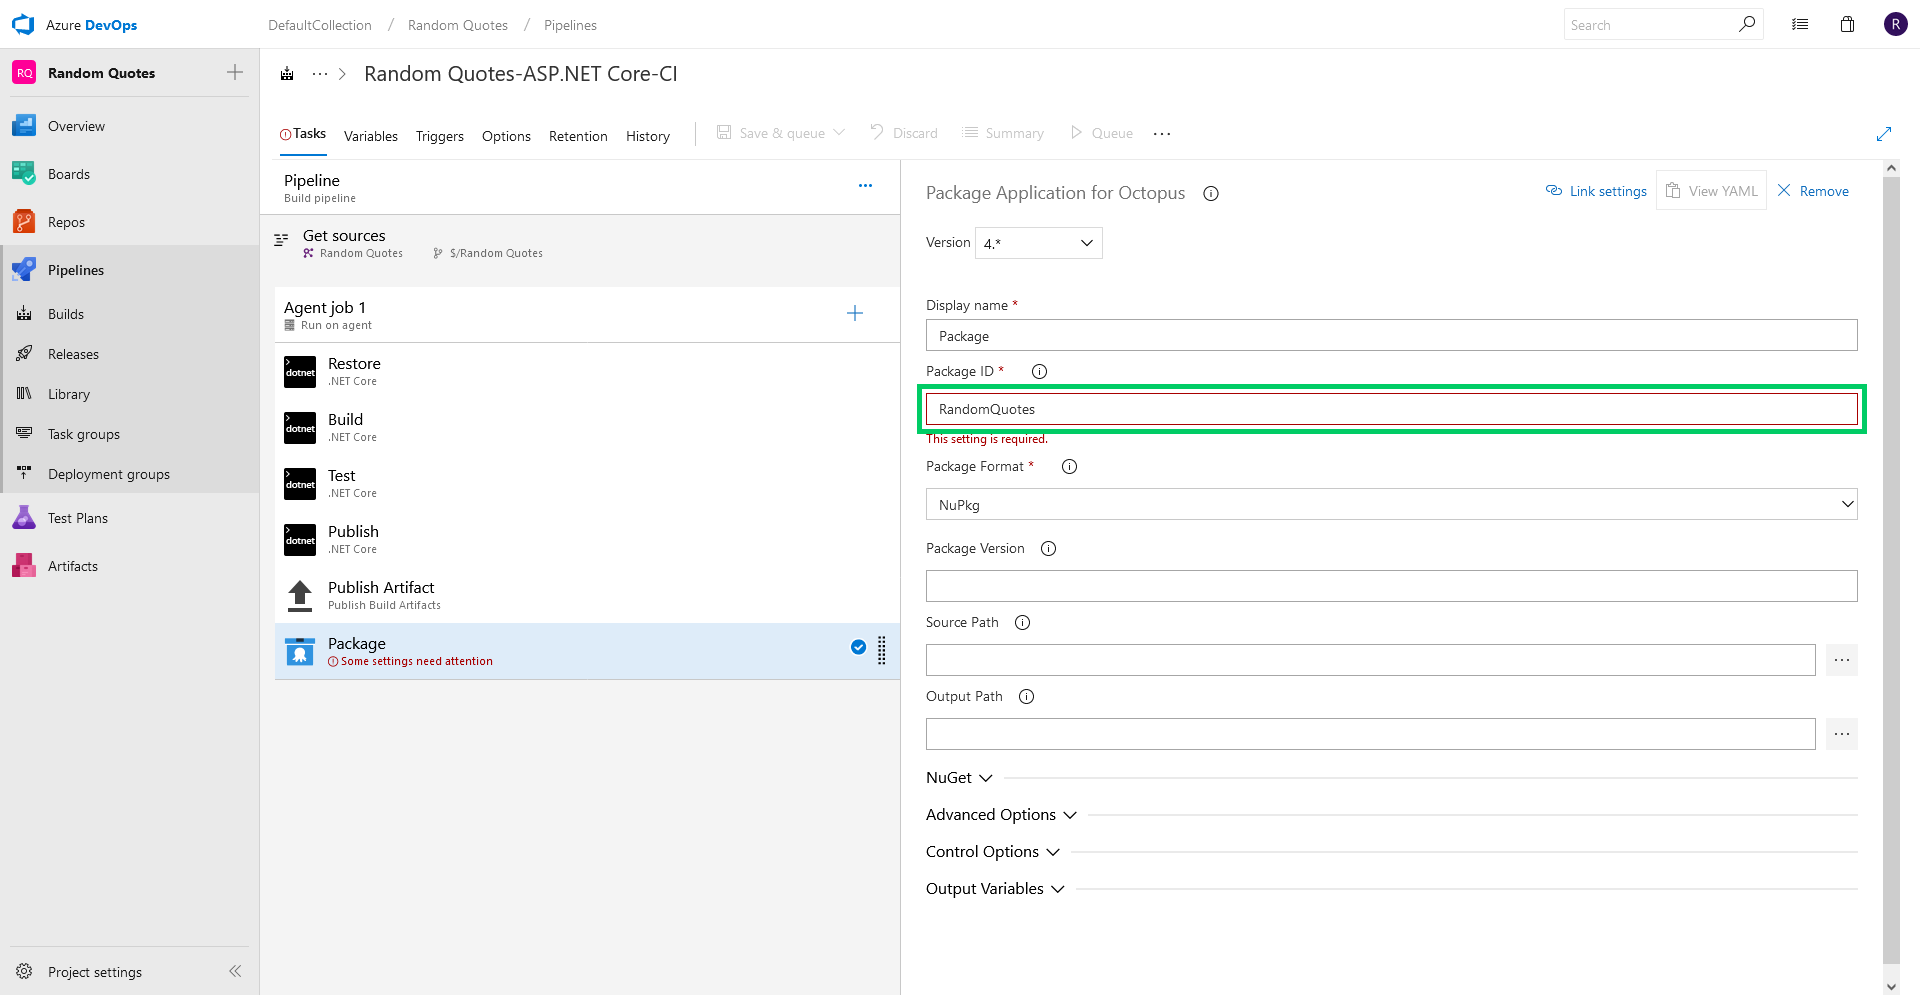Image resolution: width=1920 pixels, height=995 pixels.
Task: Click info icon next to Package Format
Action: (x=1069, y=466)
